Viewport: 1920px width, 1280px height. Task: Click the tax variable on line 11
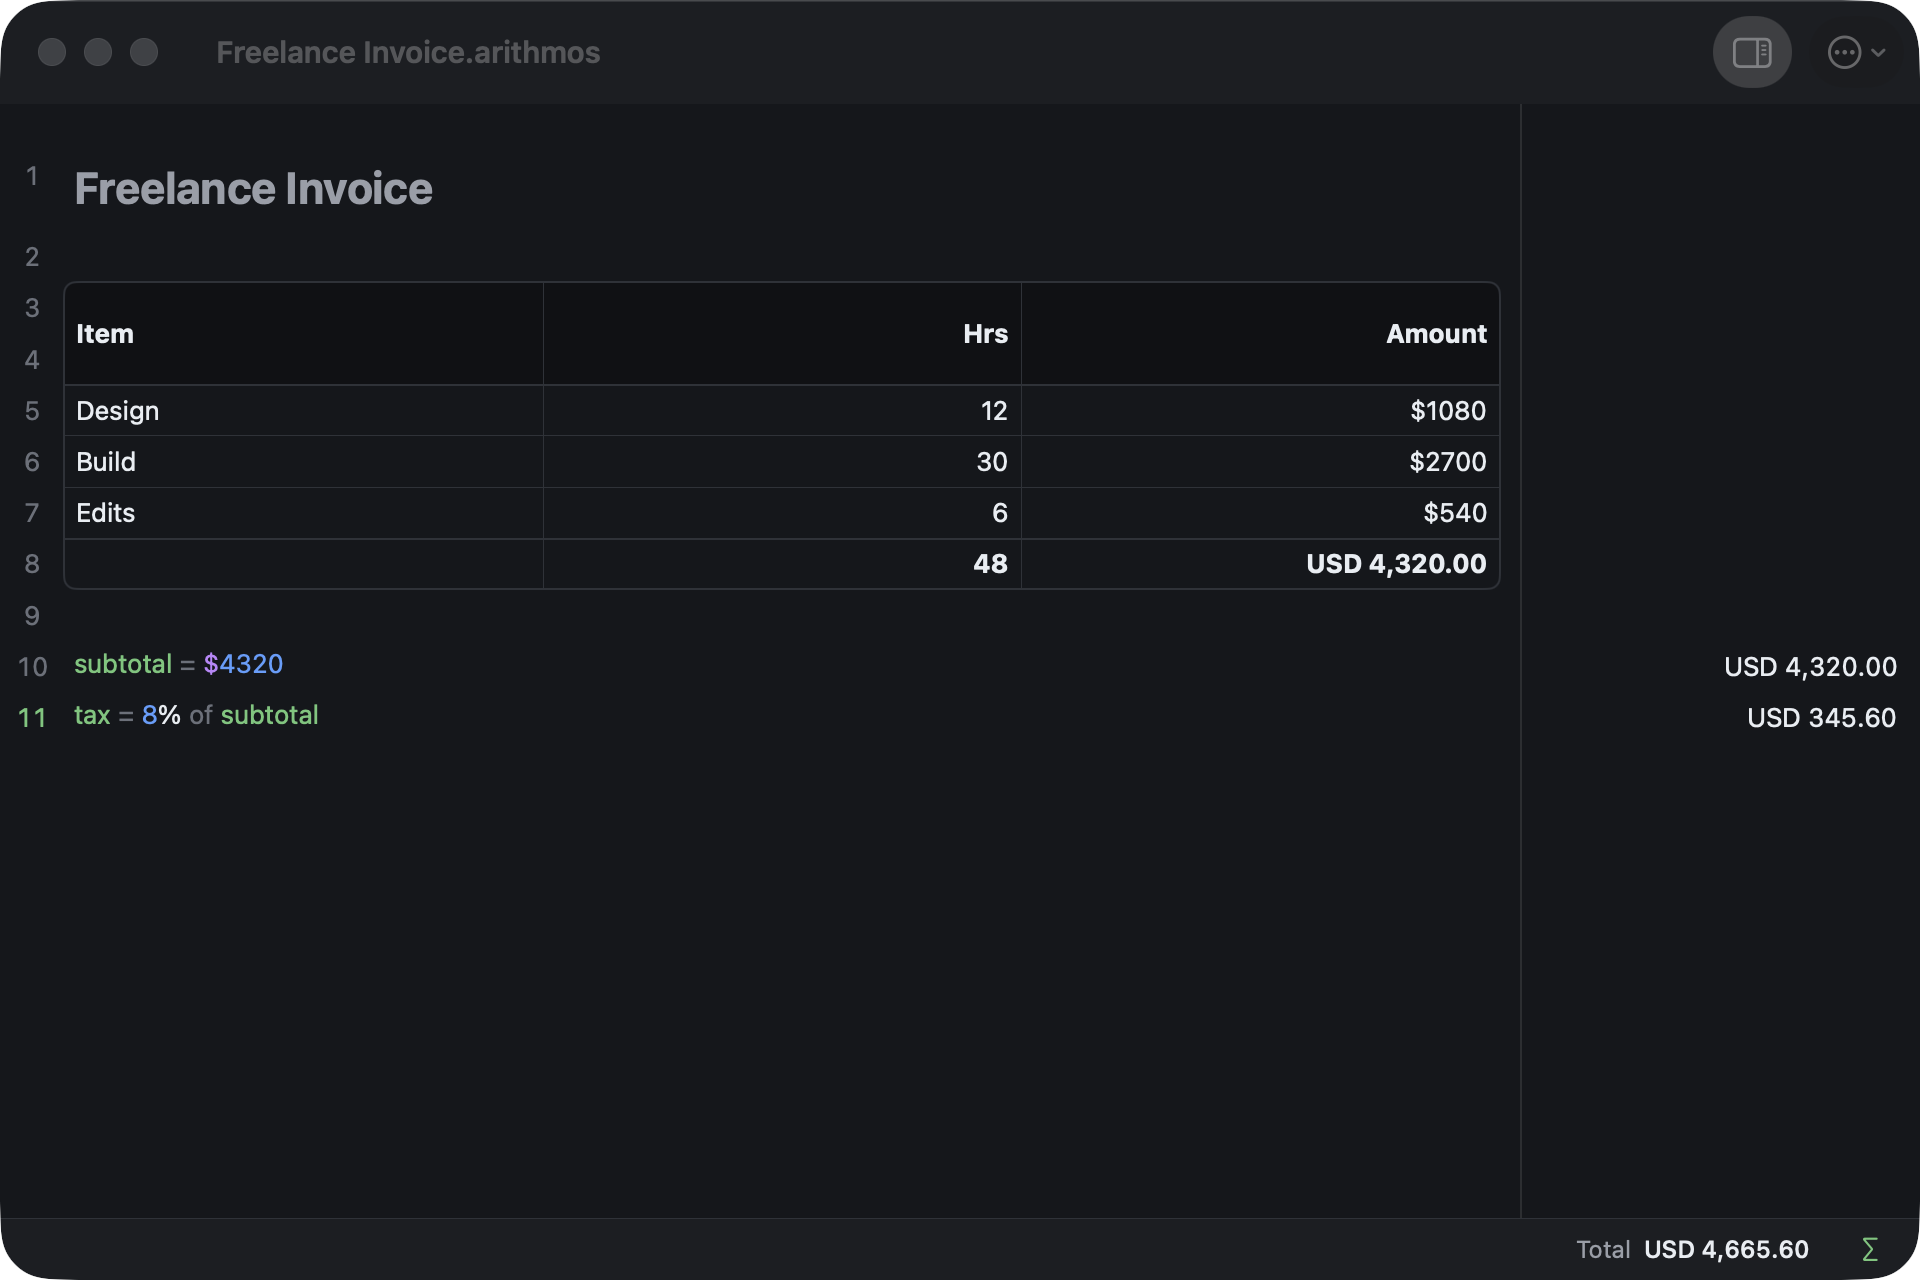coord(92,715)
